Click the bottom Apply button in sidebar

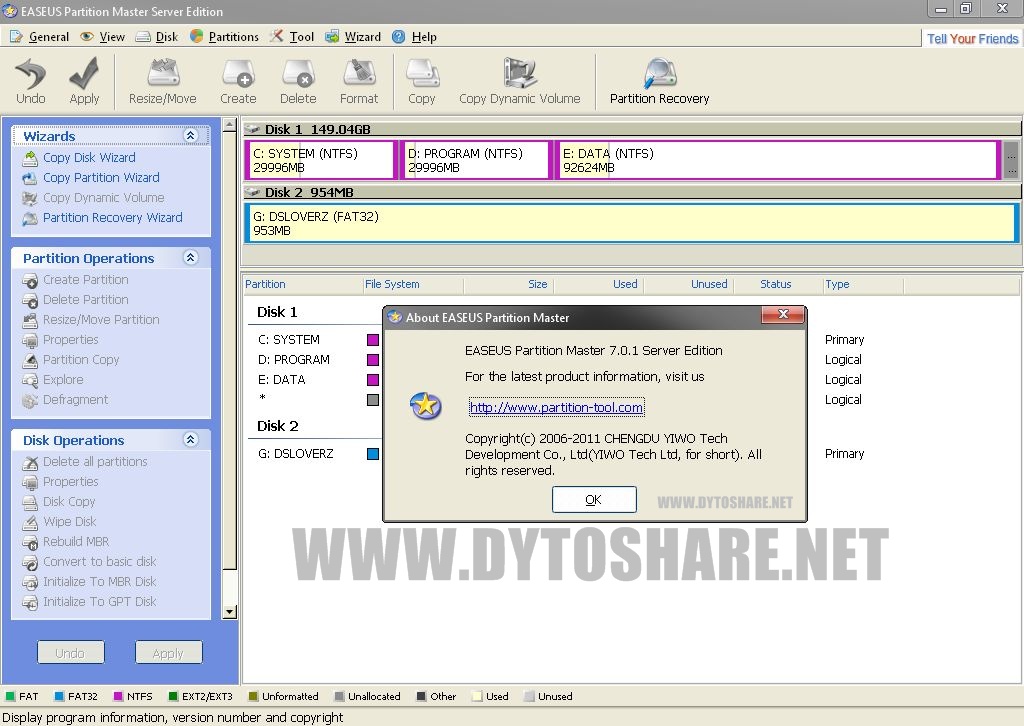pyautogui.click(x=168, y=653)
